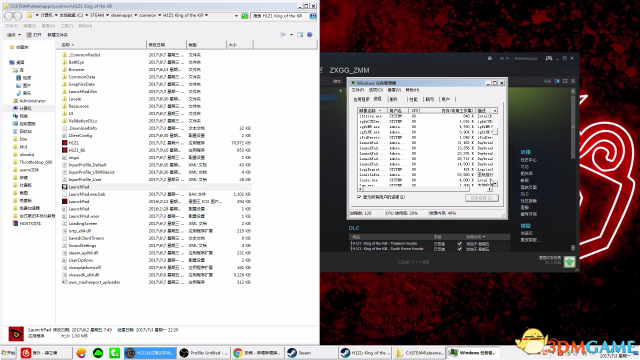Open address bar history dropdown
Image resolution: width=640 pixels, height=360 pixels.
(236, 16)
